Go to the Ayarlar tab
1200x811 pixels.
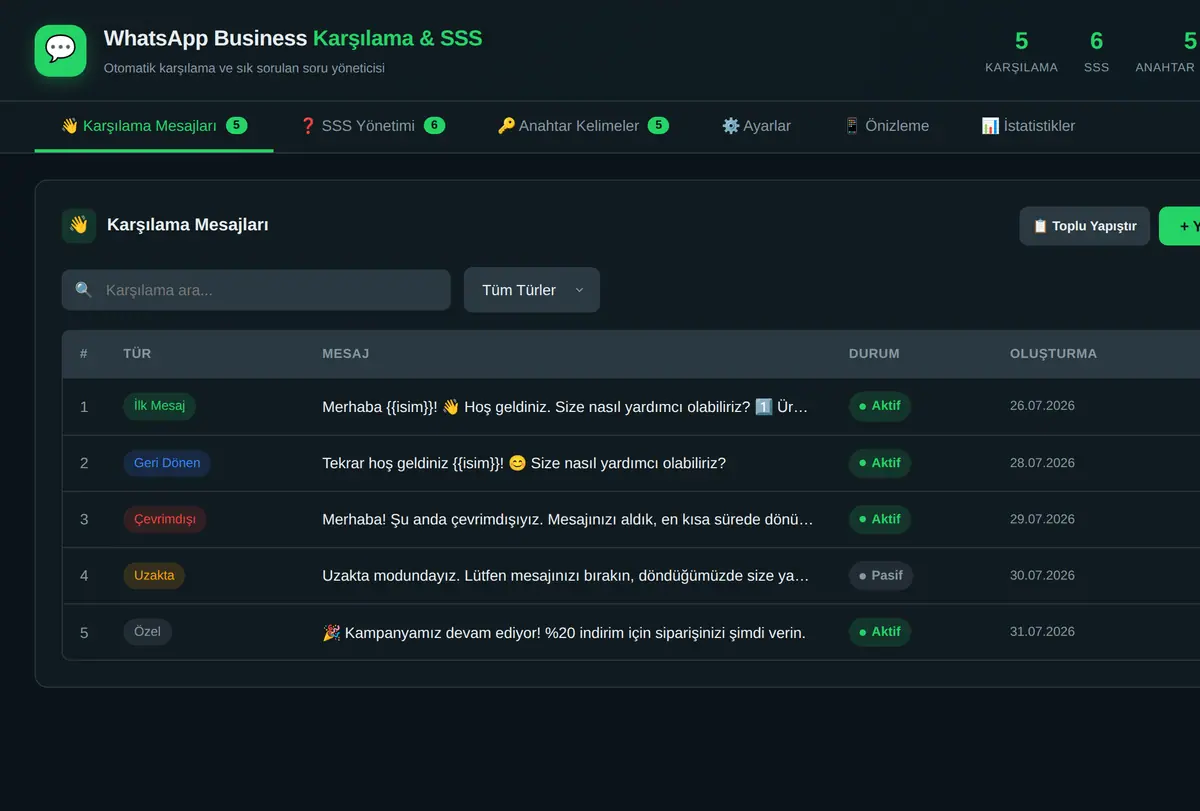pyautogui.click(x=756, y=126)
